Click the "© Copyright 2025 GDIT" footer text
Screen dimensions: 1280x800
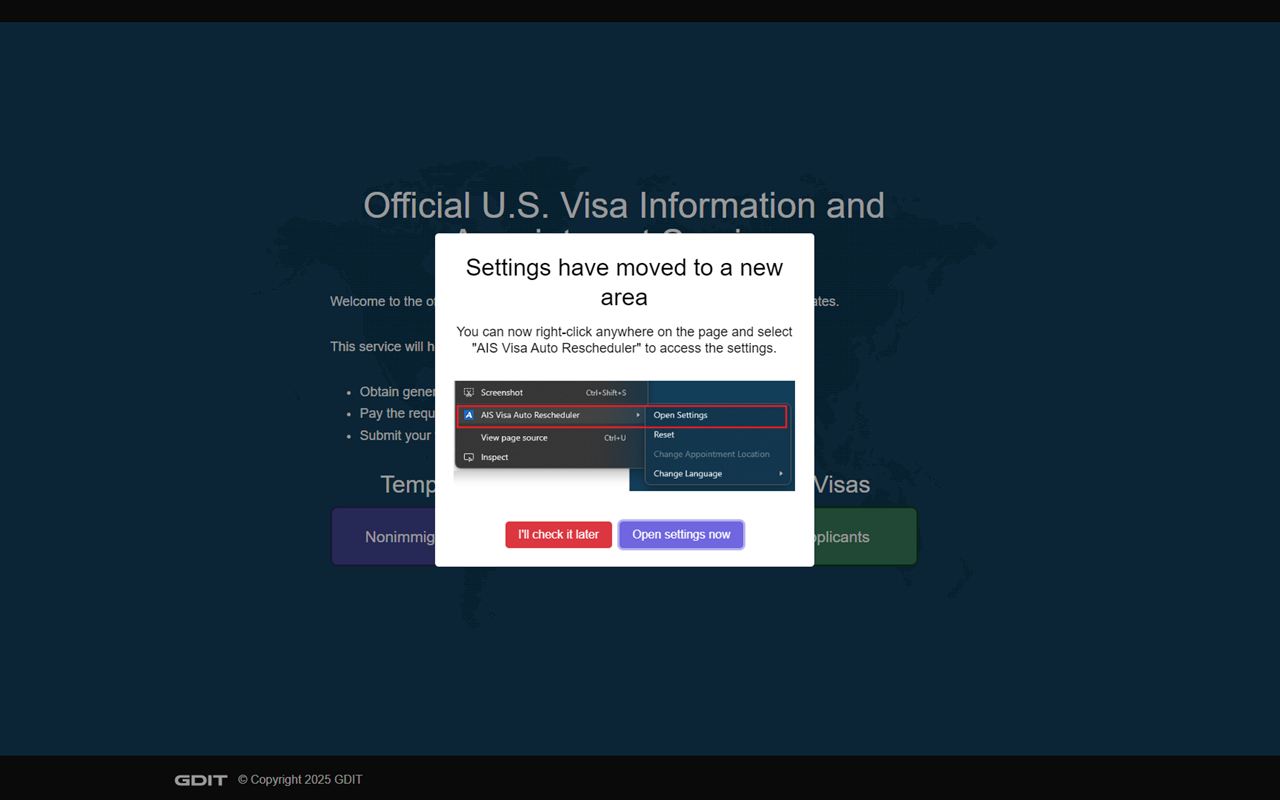(x=300, y=780)
